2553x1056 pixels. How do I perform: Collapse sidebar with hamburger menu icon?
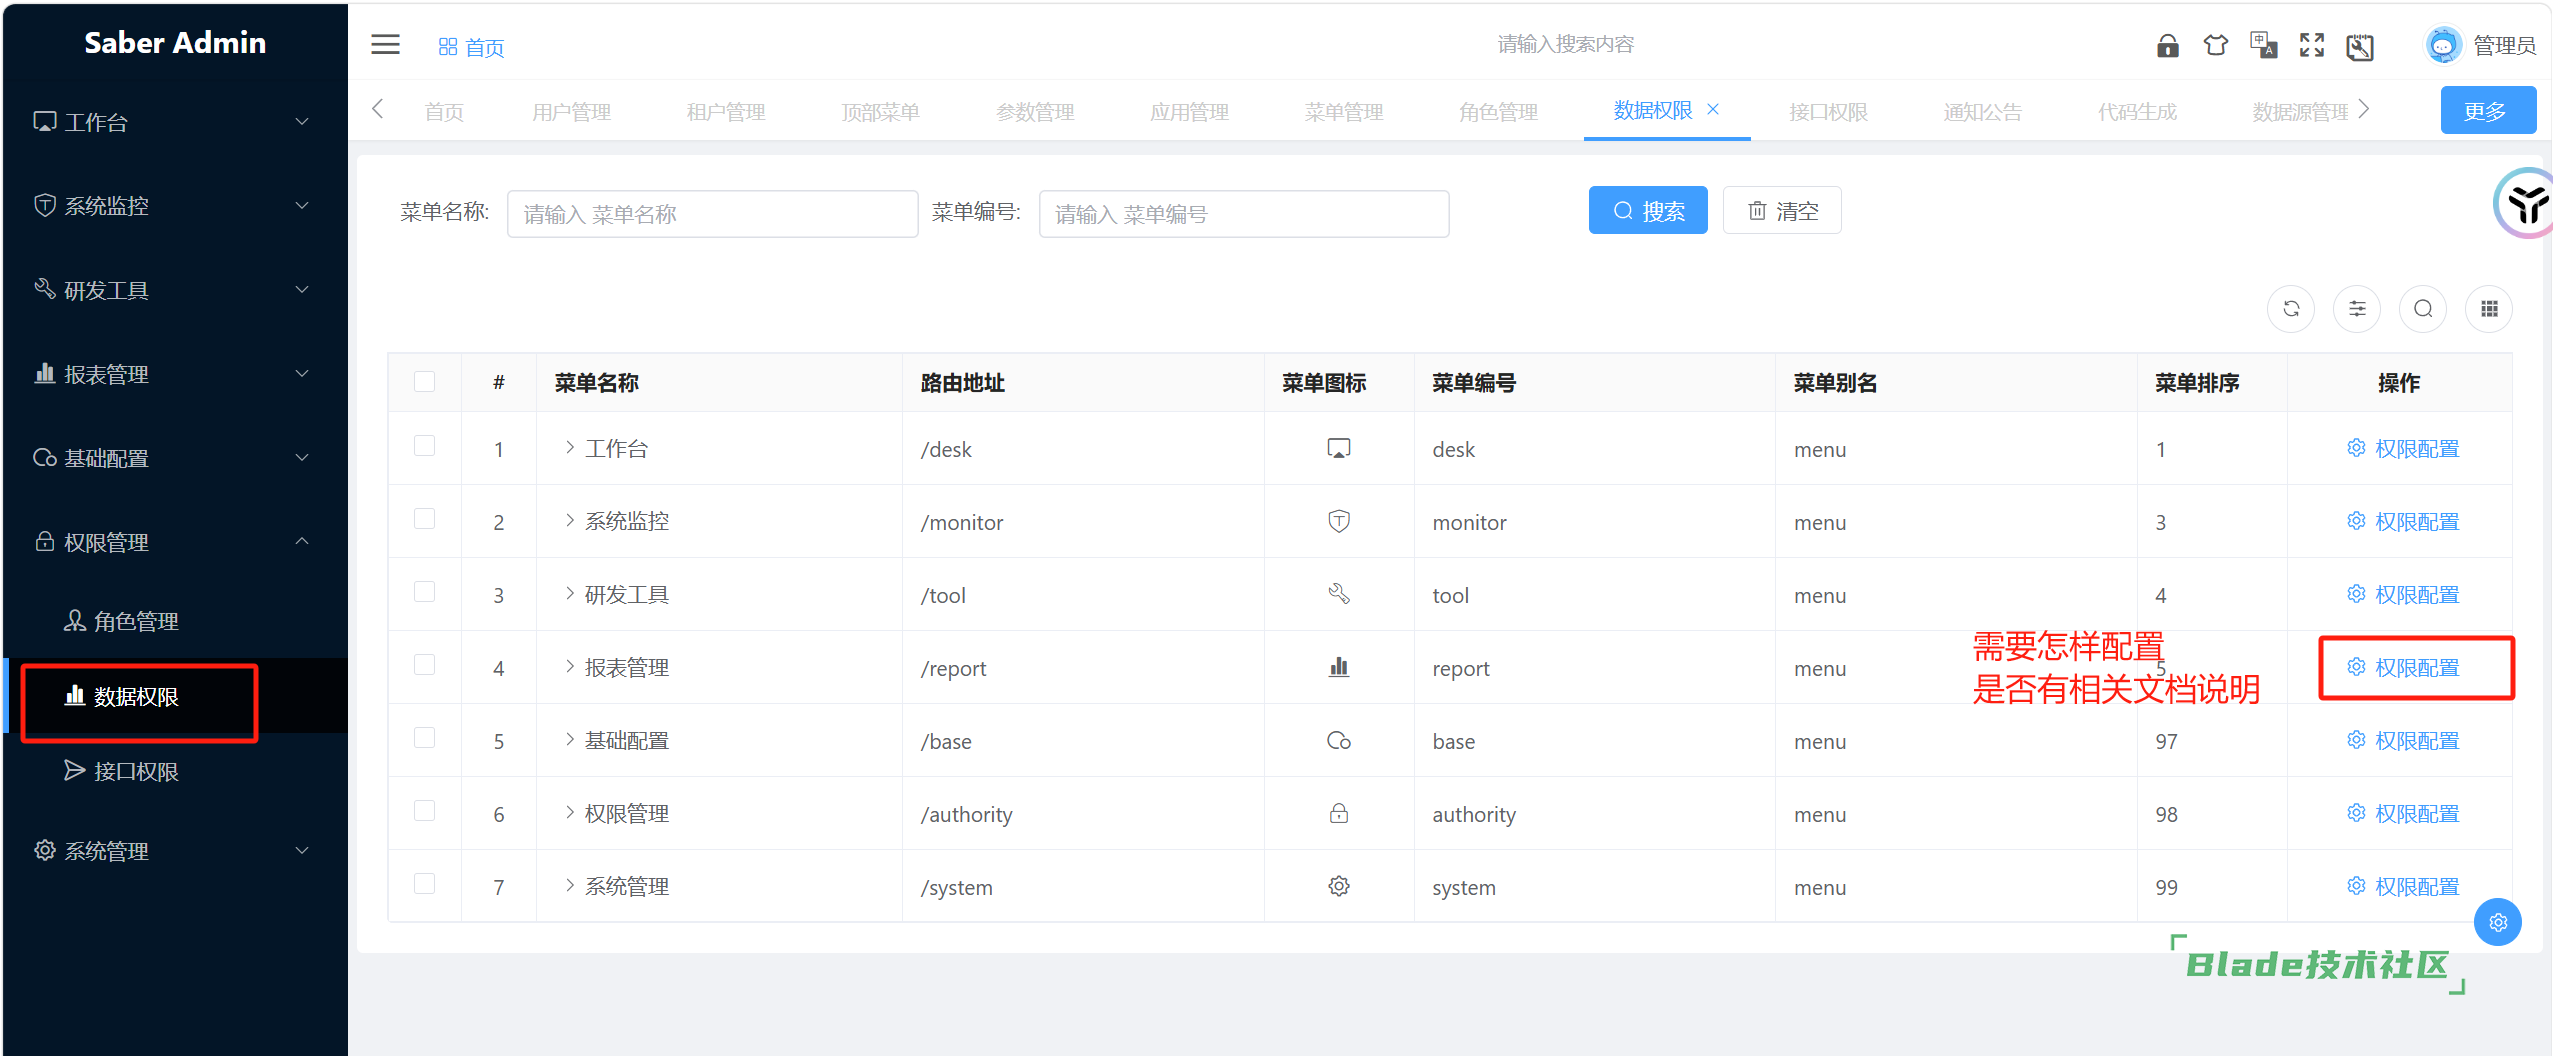click(x=385, y=45)
